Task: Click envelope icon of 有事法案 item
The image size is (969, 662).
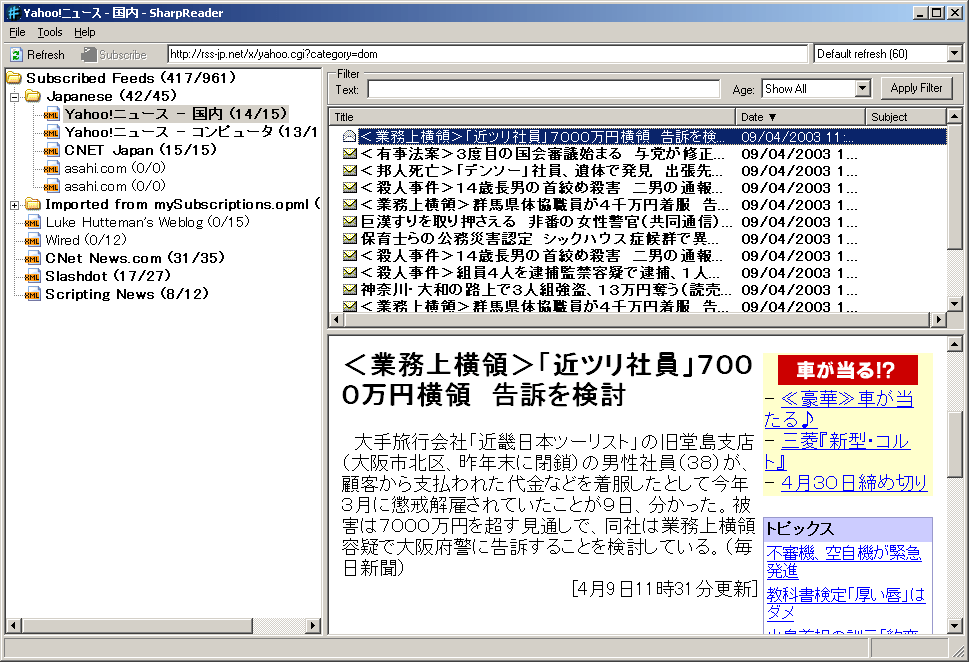Action: pyautogui.click(x=350, y=153)
